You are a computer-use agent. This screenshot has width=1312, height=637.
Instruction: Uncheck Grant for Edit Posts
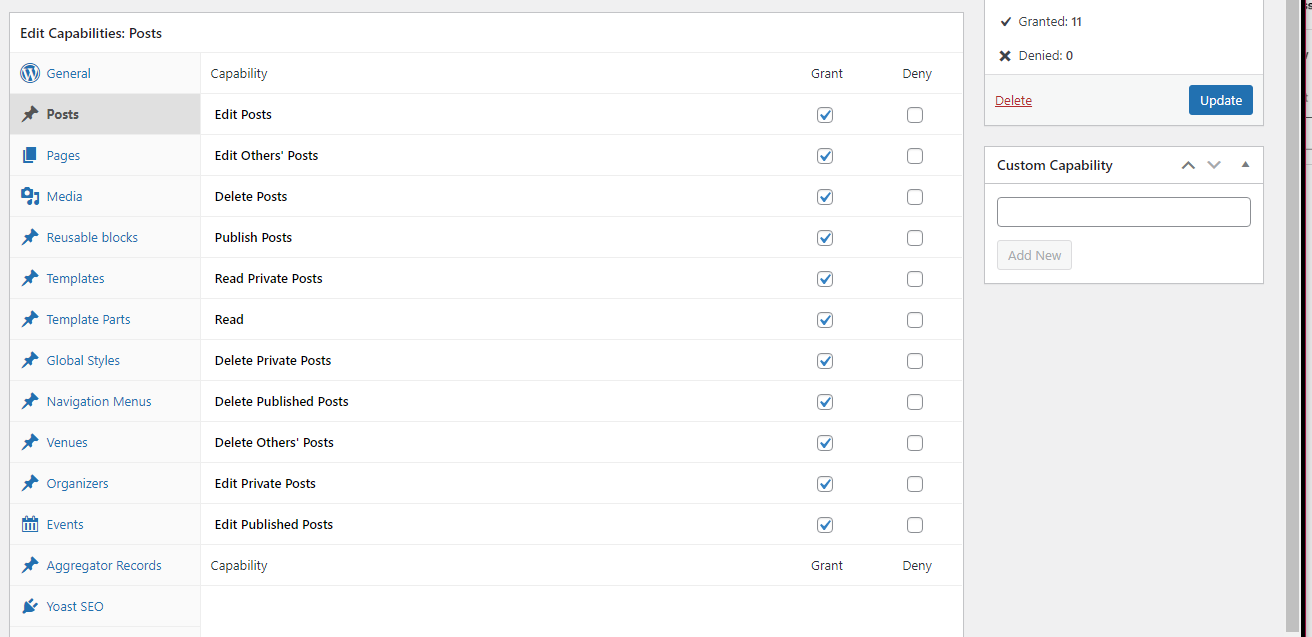coord(825,115)
